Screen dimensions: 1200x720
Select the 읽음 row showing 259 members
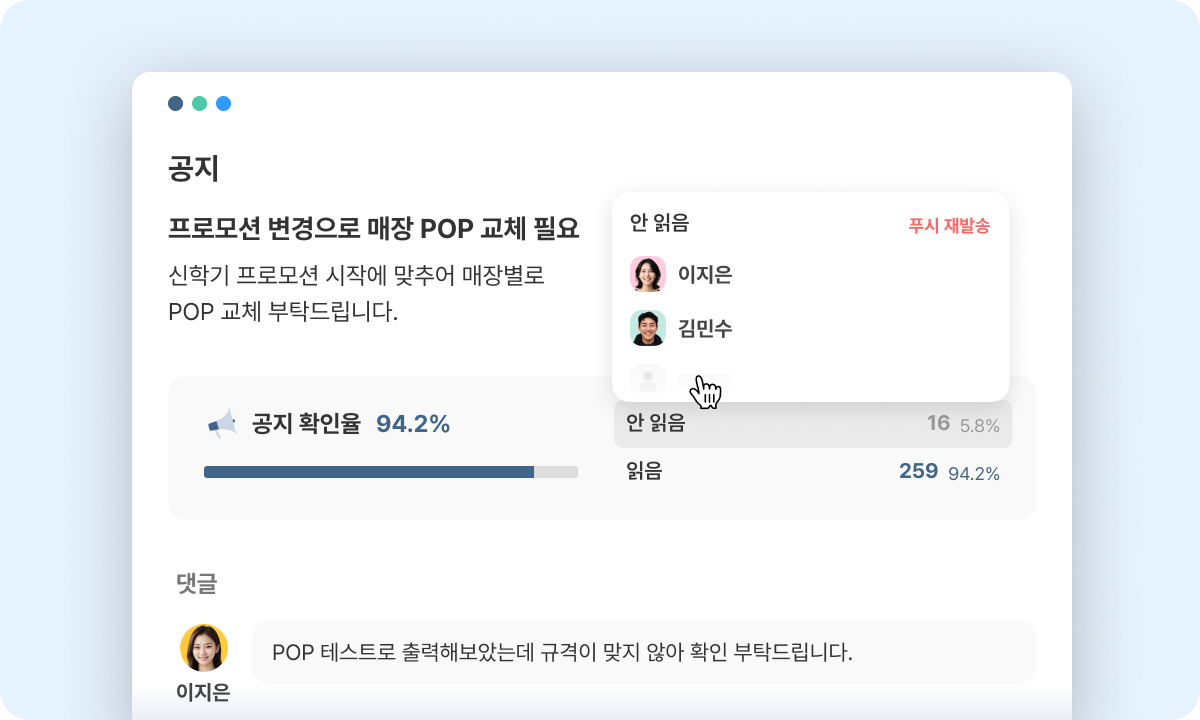click(812, 472)
